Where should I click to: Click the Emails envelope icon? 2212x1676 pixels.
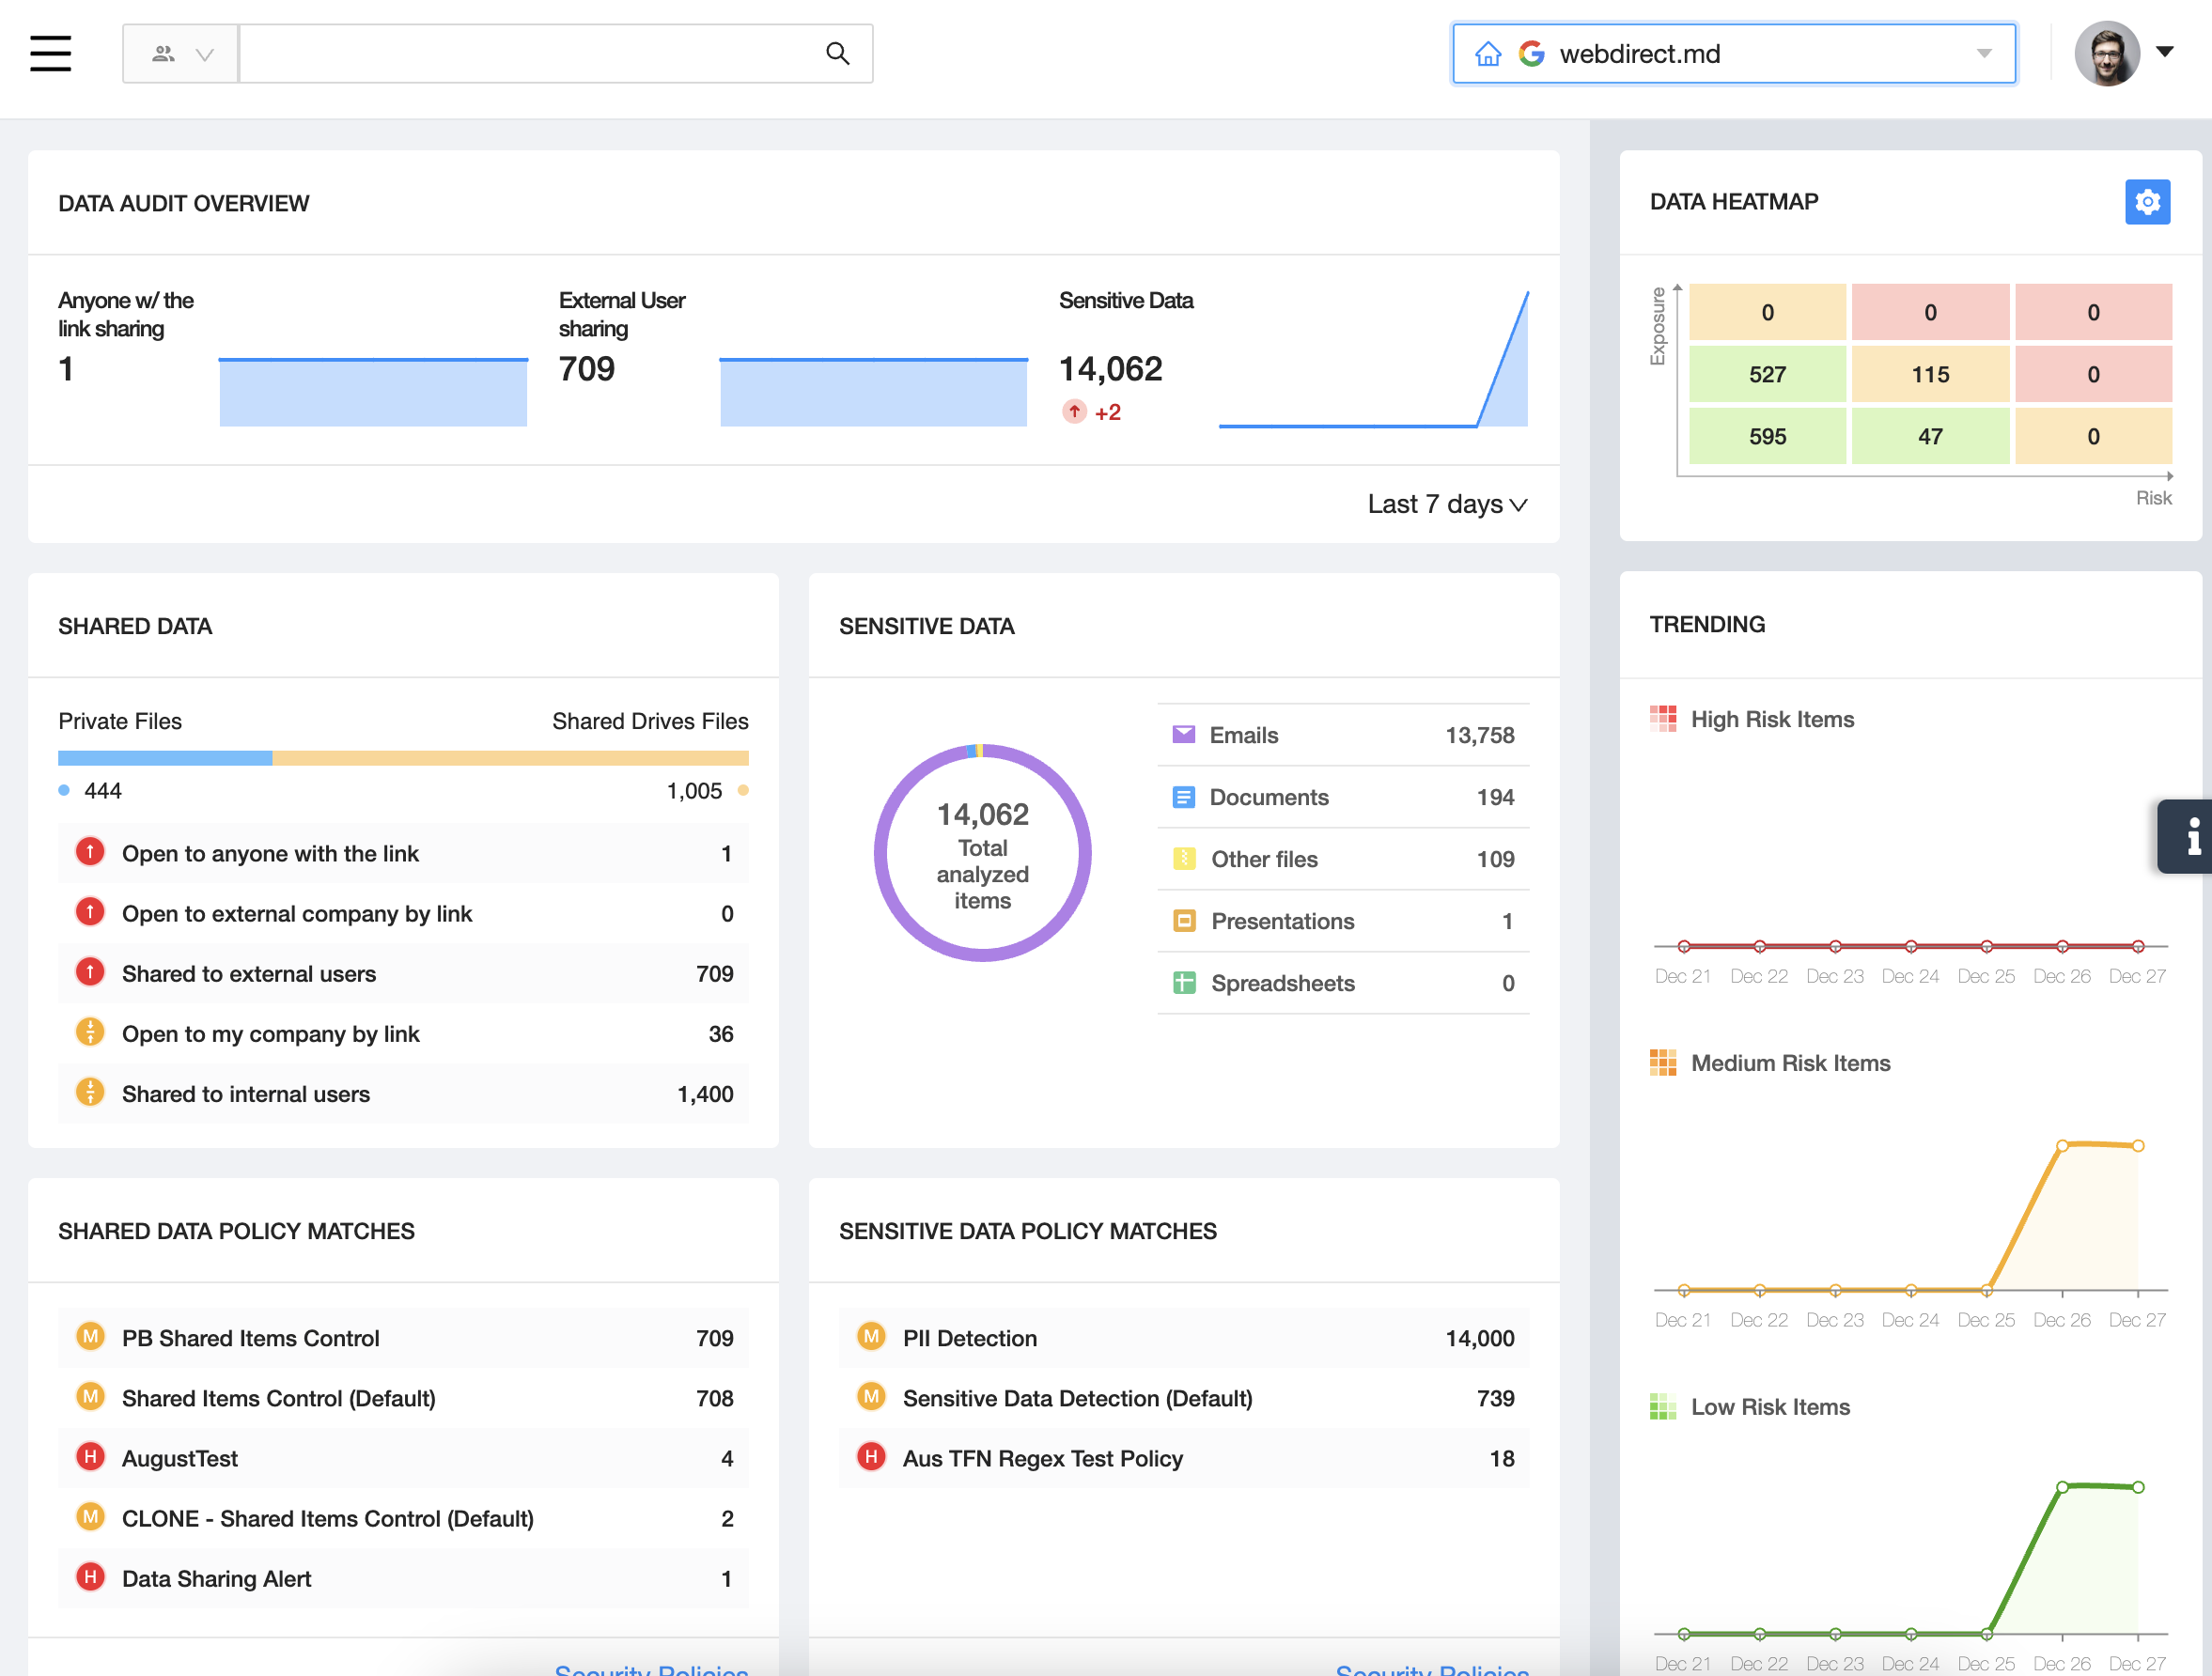click(1183, 735)
